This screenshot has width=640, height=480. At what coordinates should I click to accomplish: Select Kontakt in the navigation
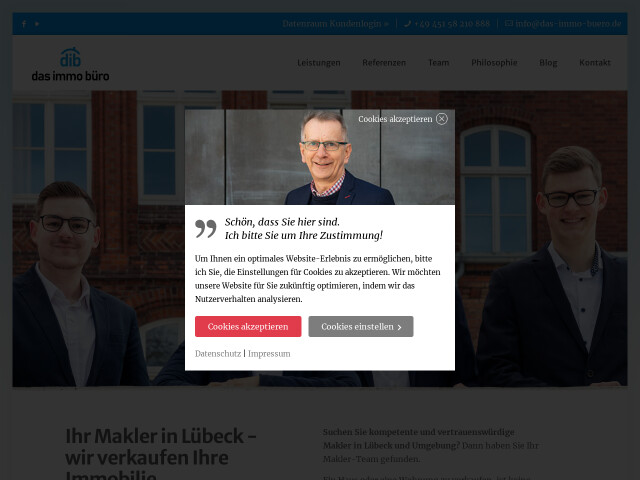click(x=595, y=63)
